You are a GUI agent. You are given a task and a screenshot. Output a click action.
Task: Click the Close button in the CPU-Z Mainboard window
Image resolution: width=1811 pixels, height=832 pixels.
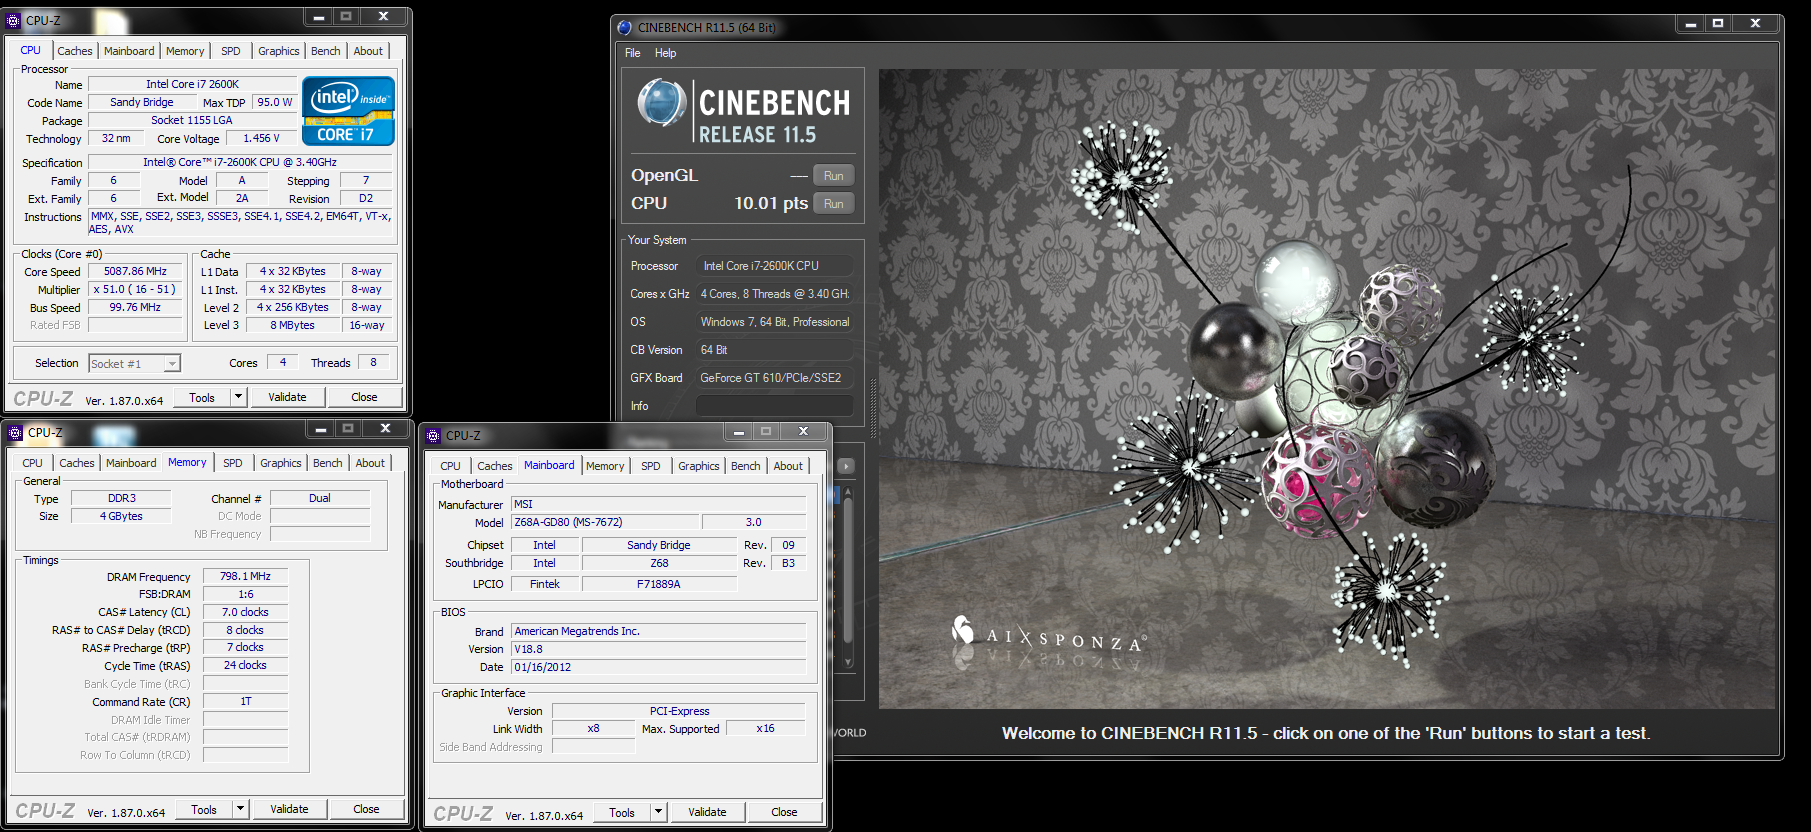pos(784,812)
